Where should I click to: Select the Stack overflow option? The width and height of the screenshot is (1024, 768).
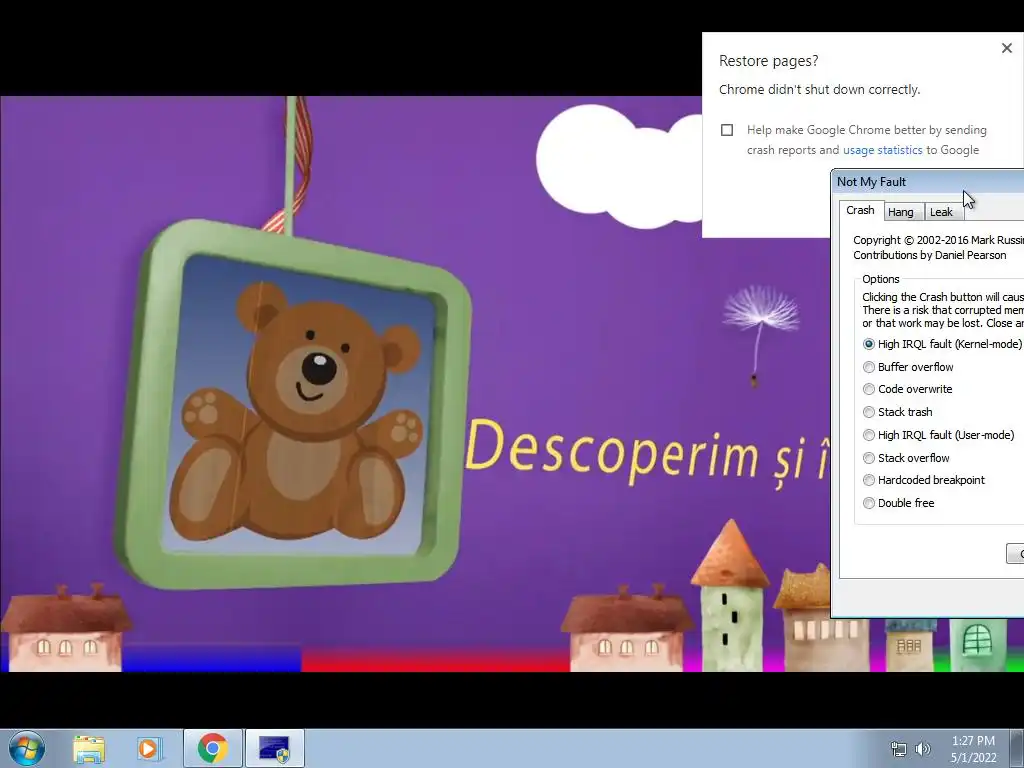906,458
